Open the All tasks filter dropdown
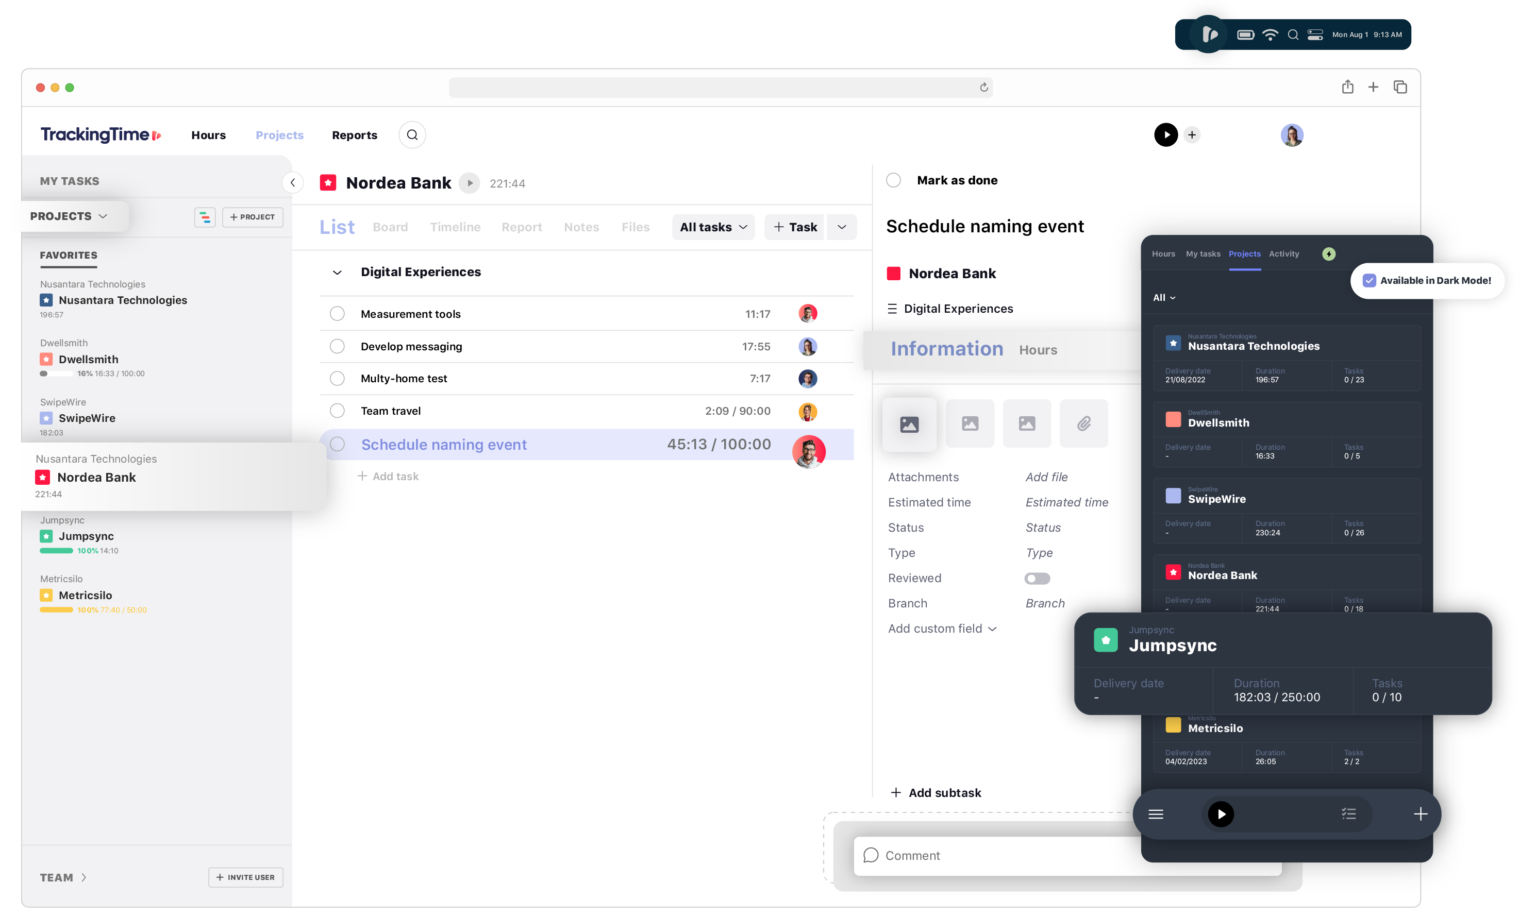Screen dimensions: 1536x917 (x=713, y=227)
